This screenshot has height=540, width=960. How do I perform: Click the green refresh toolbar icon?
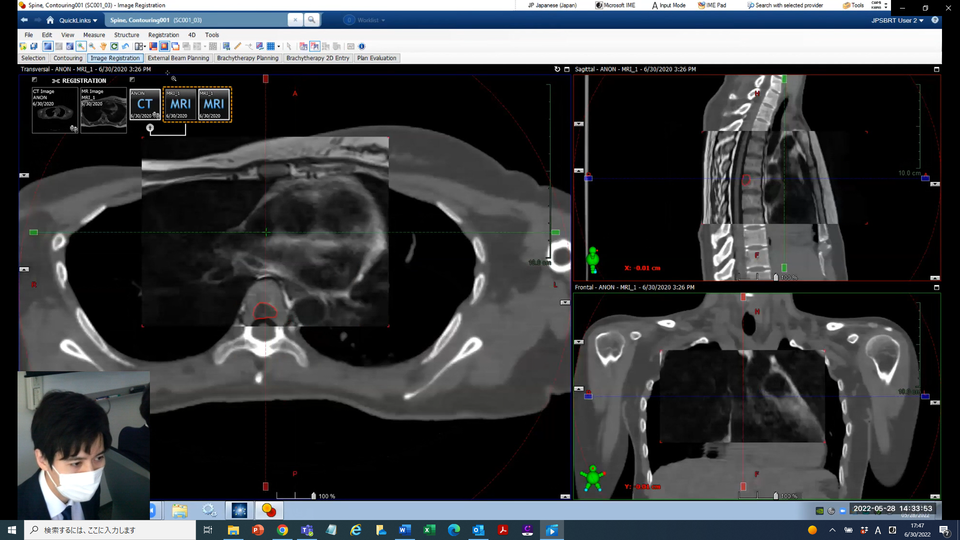[114, 46]
